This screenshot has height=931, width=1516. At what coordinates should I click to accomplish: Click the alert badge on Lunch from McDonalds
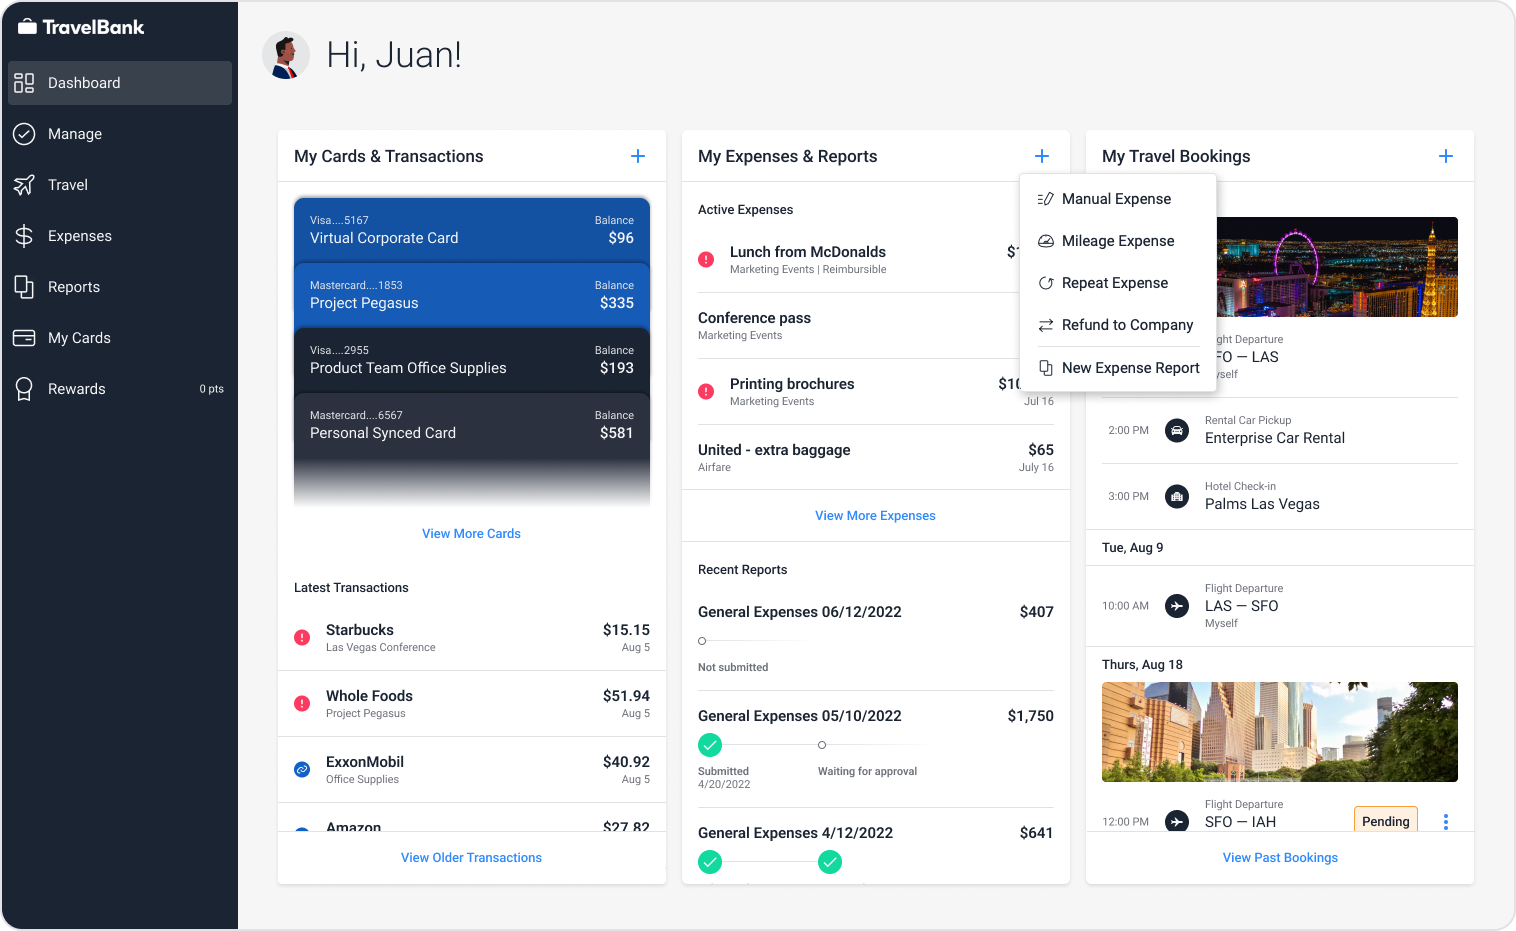(706, 259)
